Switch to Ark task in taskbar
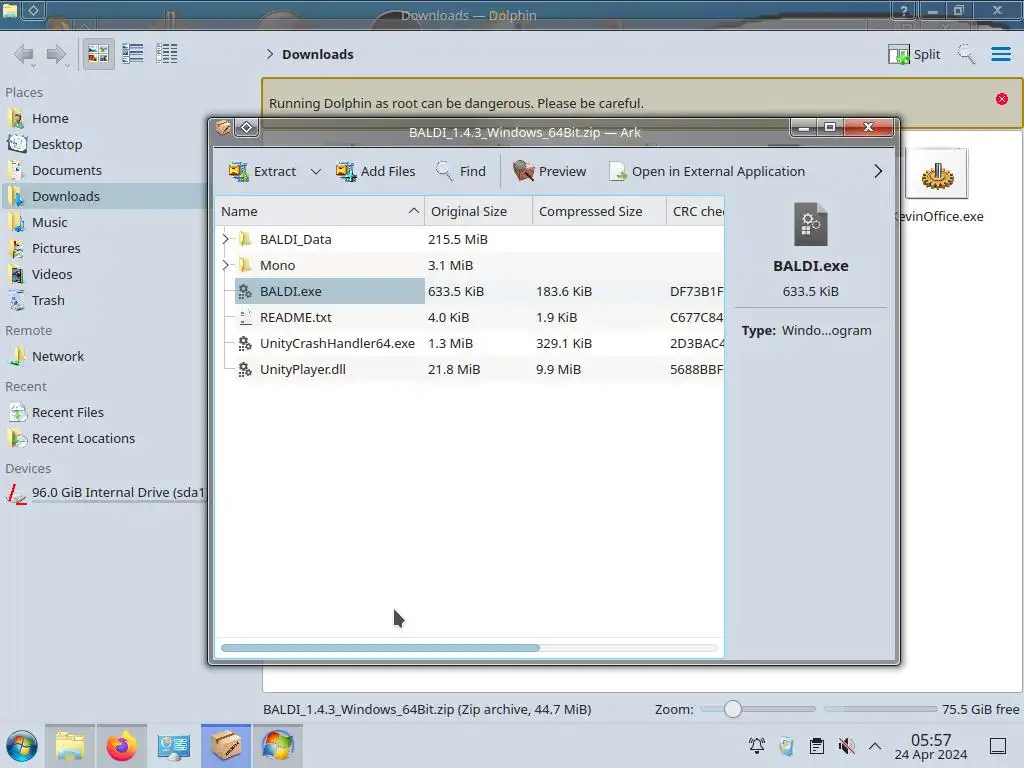The image size is (1024, 768). pos(226,746)
